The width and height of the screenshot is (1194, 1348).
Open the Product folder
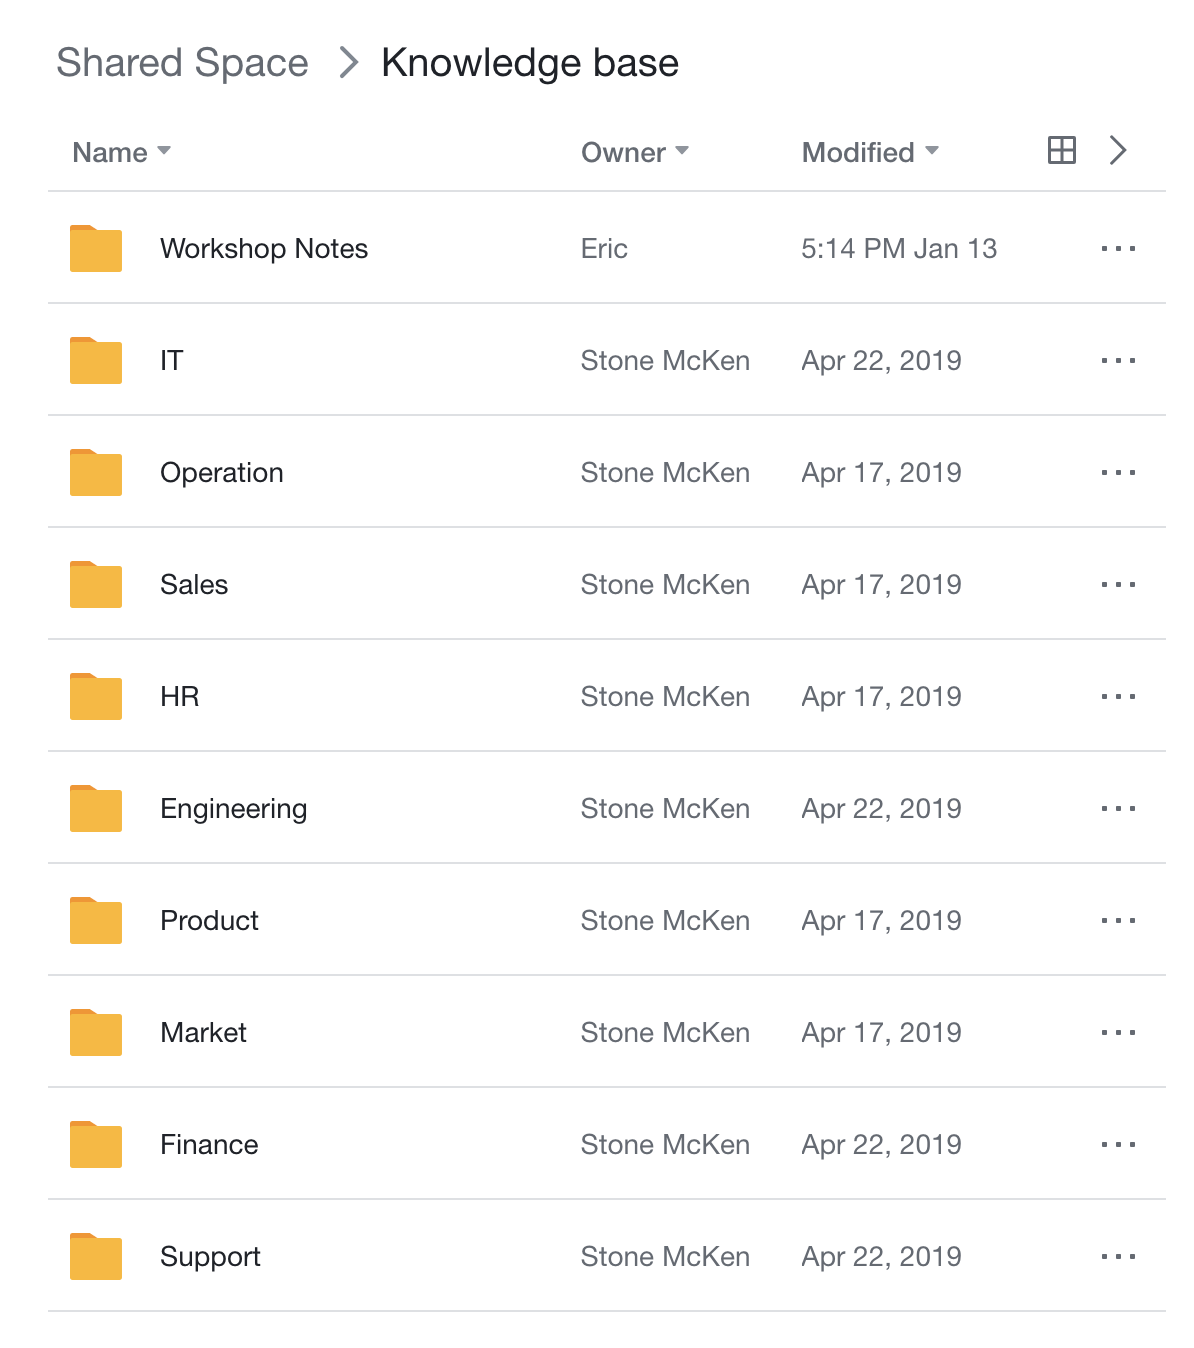pyautogui.click(x=209, y=921)
